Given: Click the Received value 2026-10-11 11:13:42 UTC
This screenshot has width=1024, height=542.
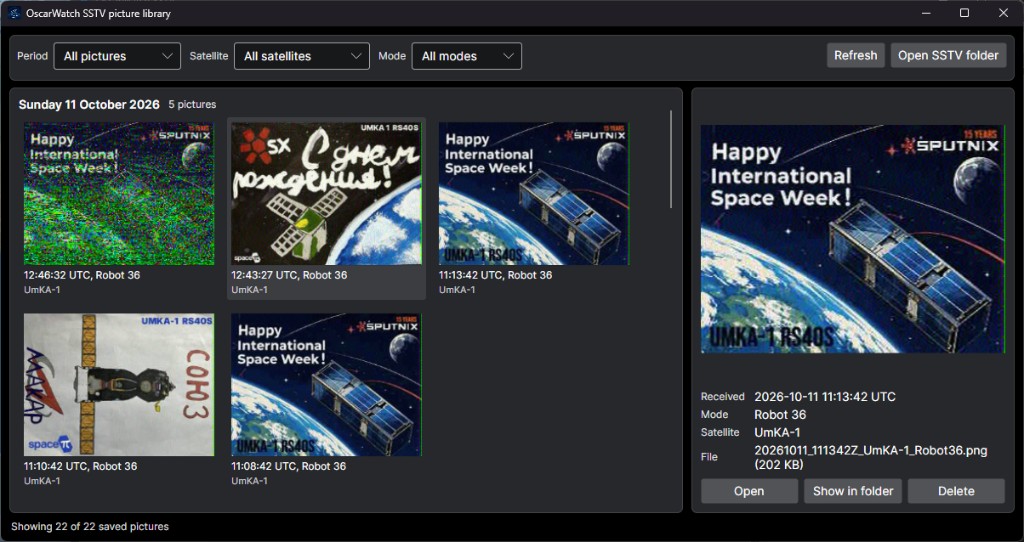Looking at the screenshot, I should click(825, 396).
